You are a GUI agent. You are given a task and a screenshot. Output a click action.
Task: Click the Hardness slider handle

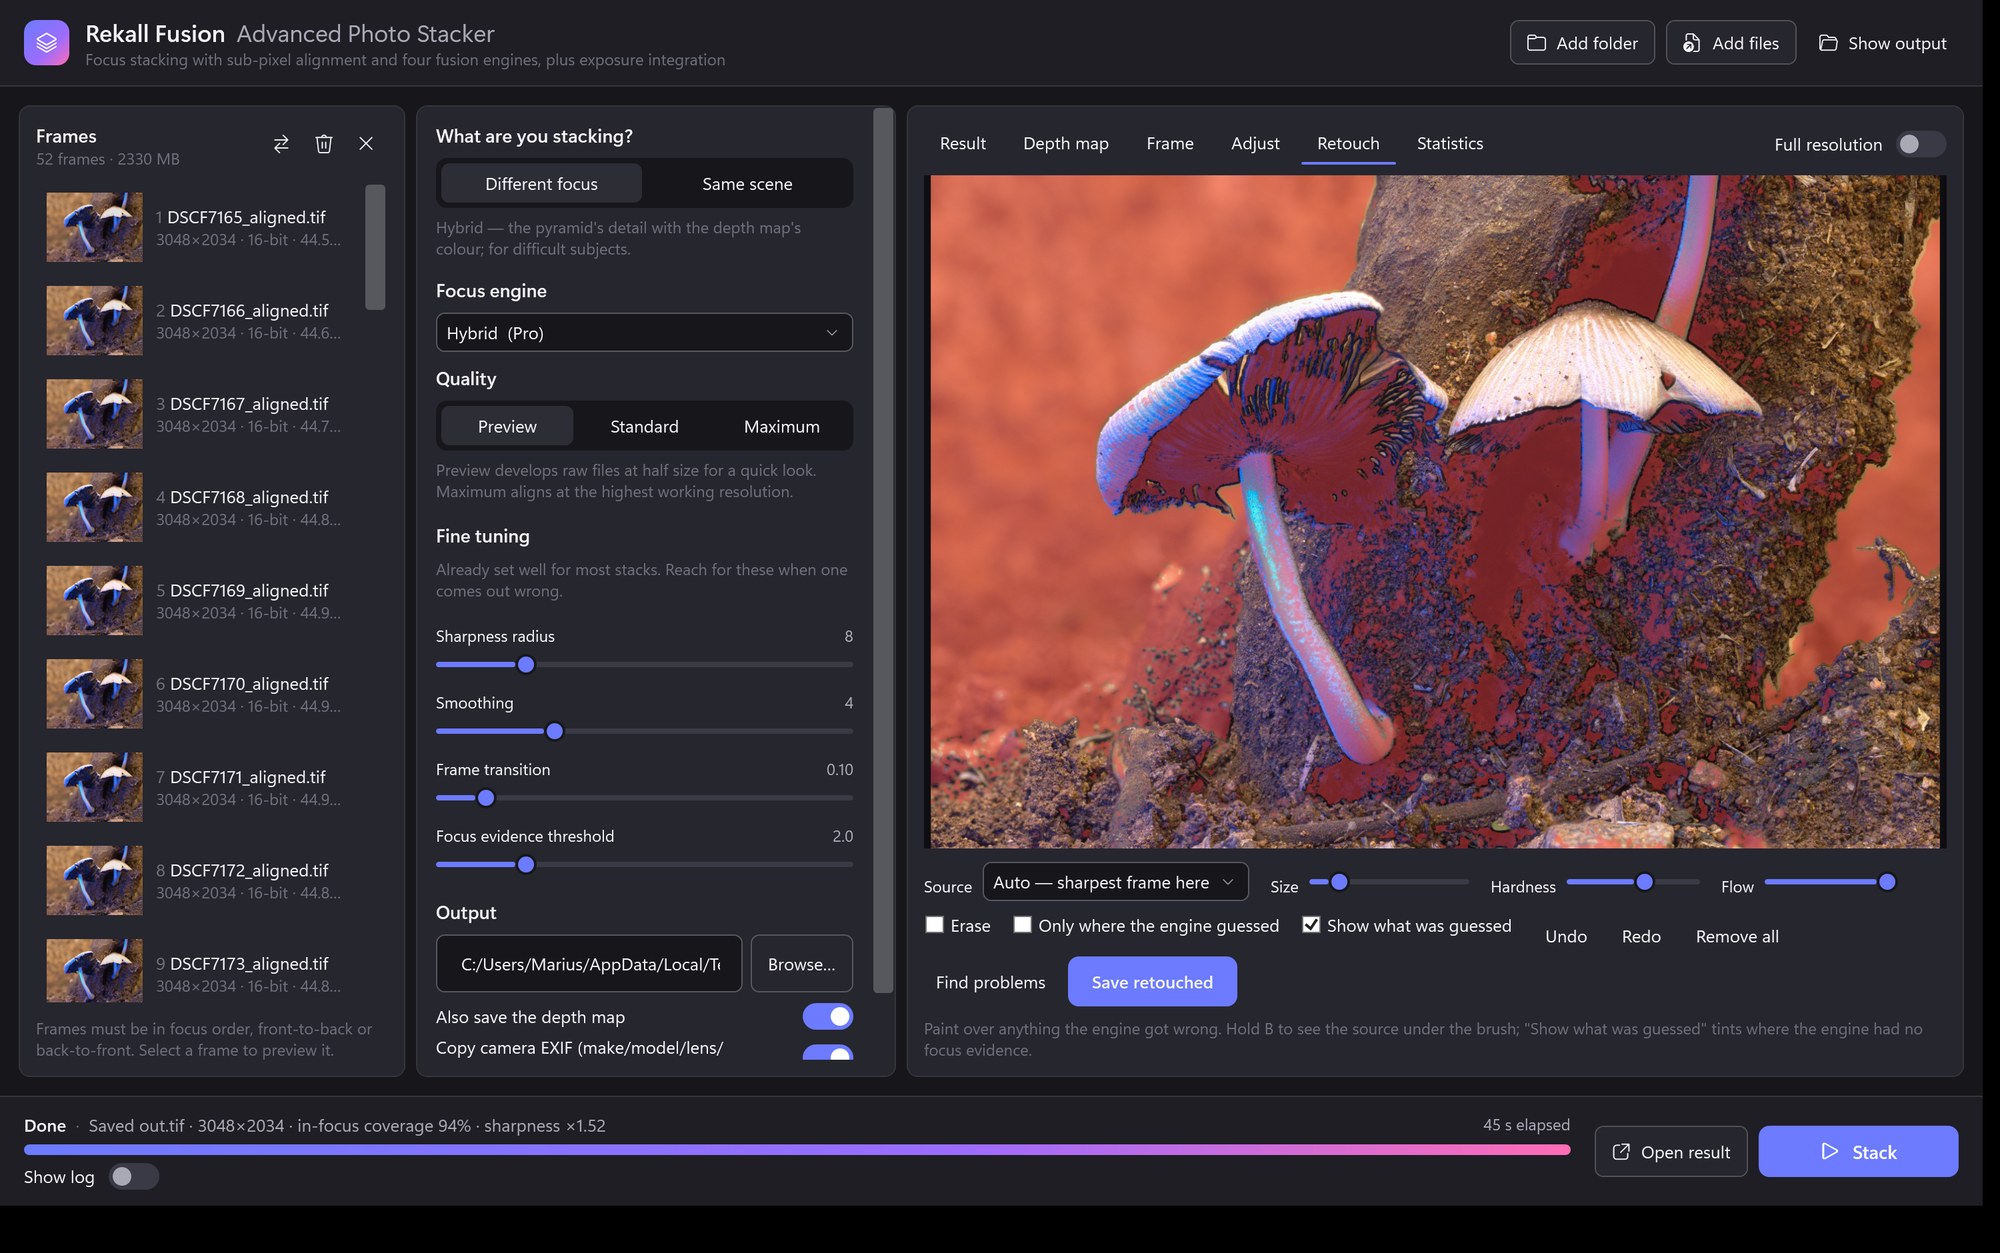click(1644, 882)
